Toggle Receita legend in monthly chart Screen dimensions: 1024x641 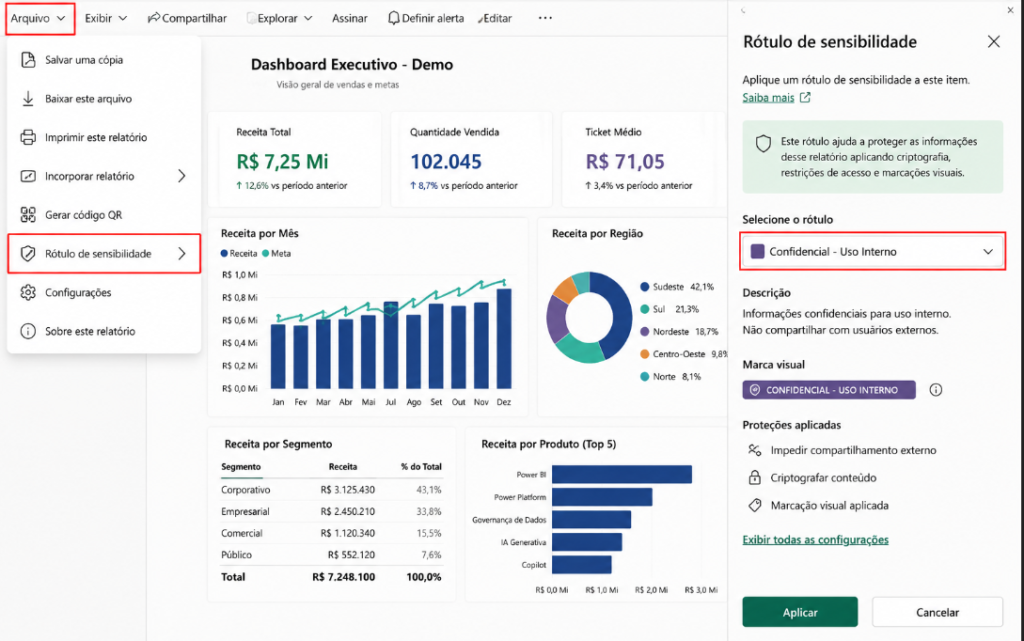pyautogui.click(x=239, y=253)
